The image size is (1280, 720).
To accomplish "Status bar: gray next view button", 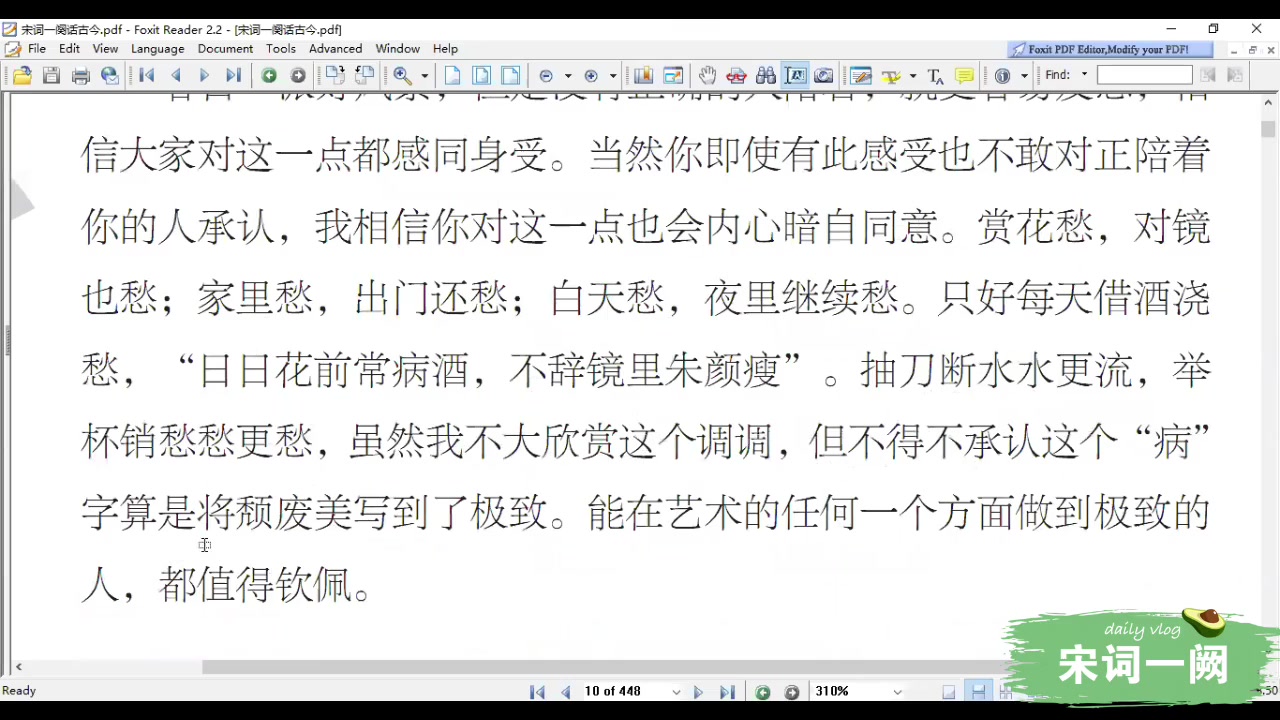I will point(792,692).
